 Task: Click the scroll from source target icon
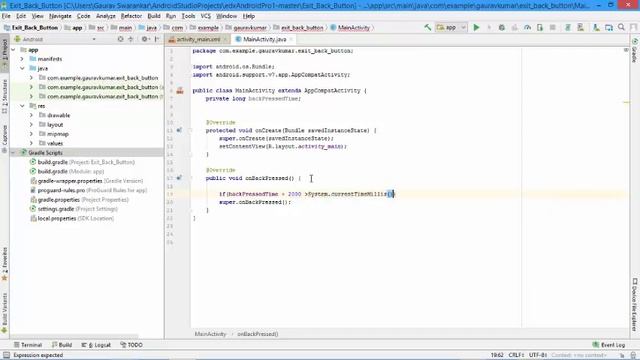[120, 40]
